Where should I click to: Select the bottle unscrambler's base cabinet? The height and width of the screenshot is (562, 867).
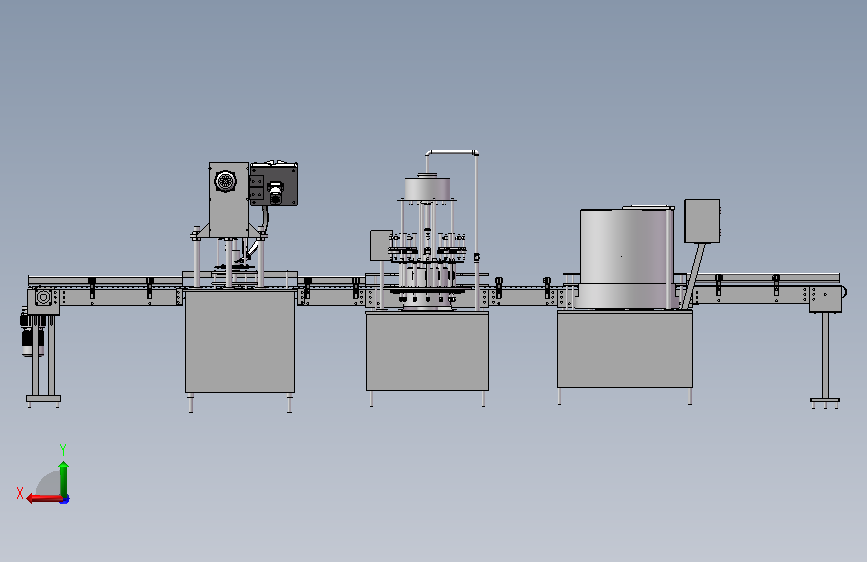click(x=625, y=349)
